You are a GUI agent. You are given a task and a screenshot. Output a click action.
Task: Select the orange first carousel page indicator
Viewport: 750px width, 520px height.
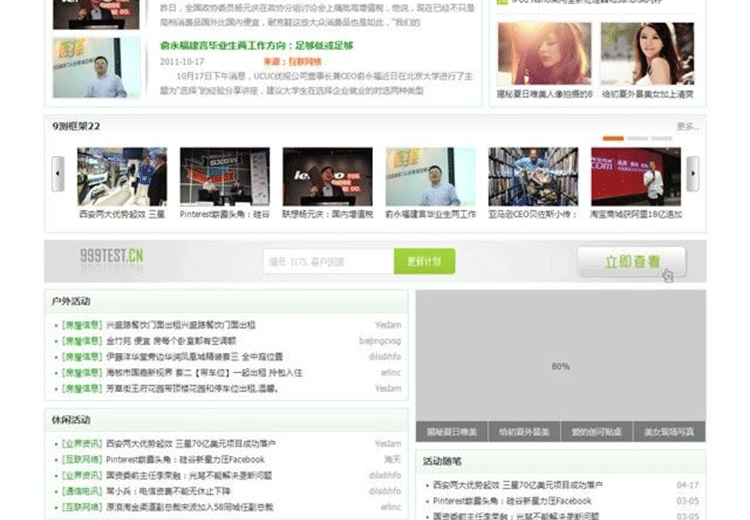point(613,139)
